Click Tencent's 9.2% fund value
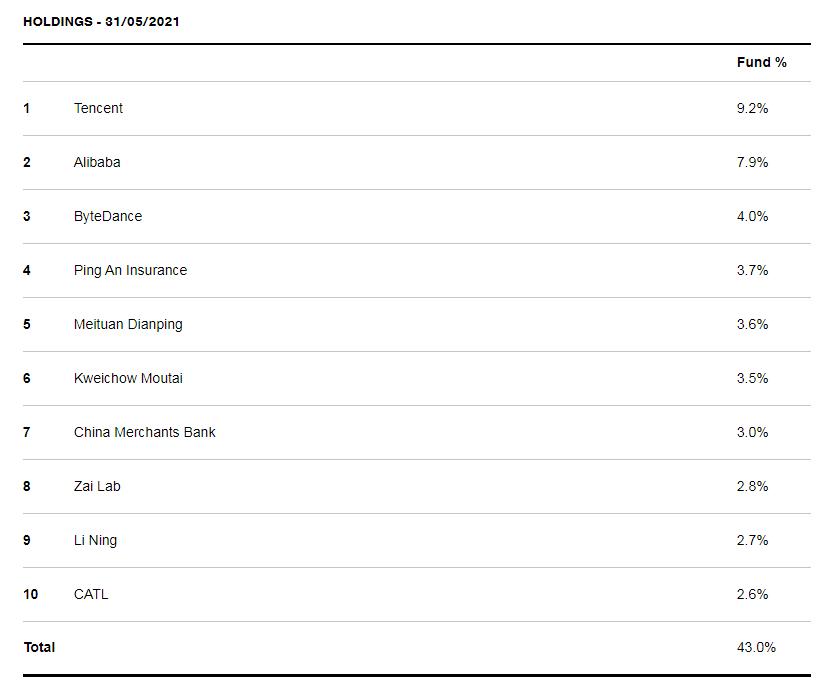Viewport: 828px width, 688px height. [752, 108]
